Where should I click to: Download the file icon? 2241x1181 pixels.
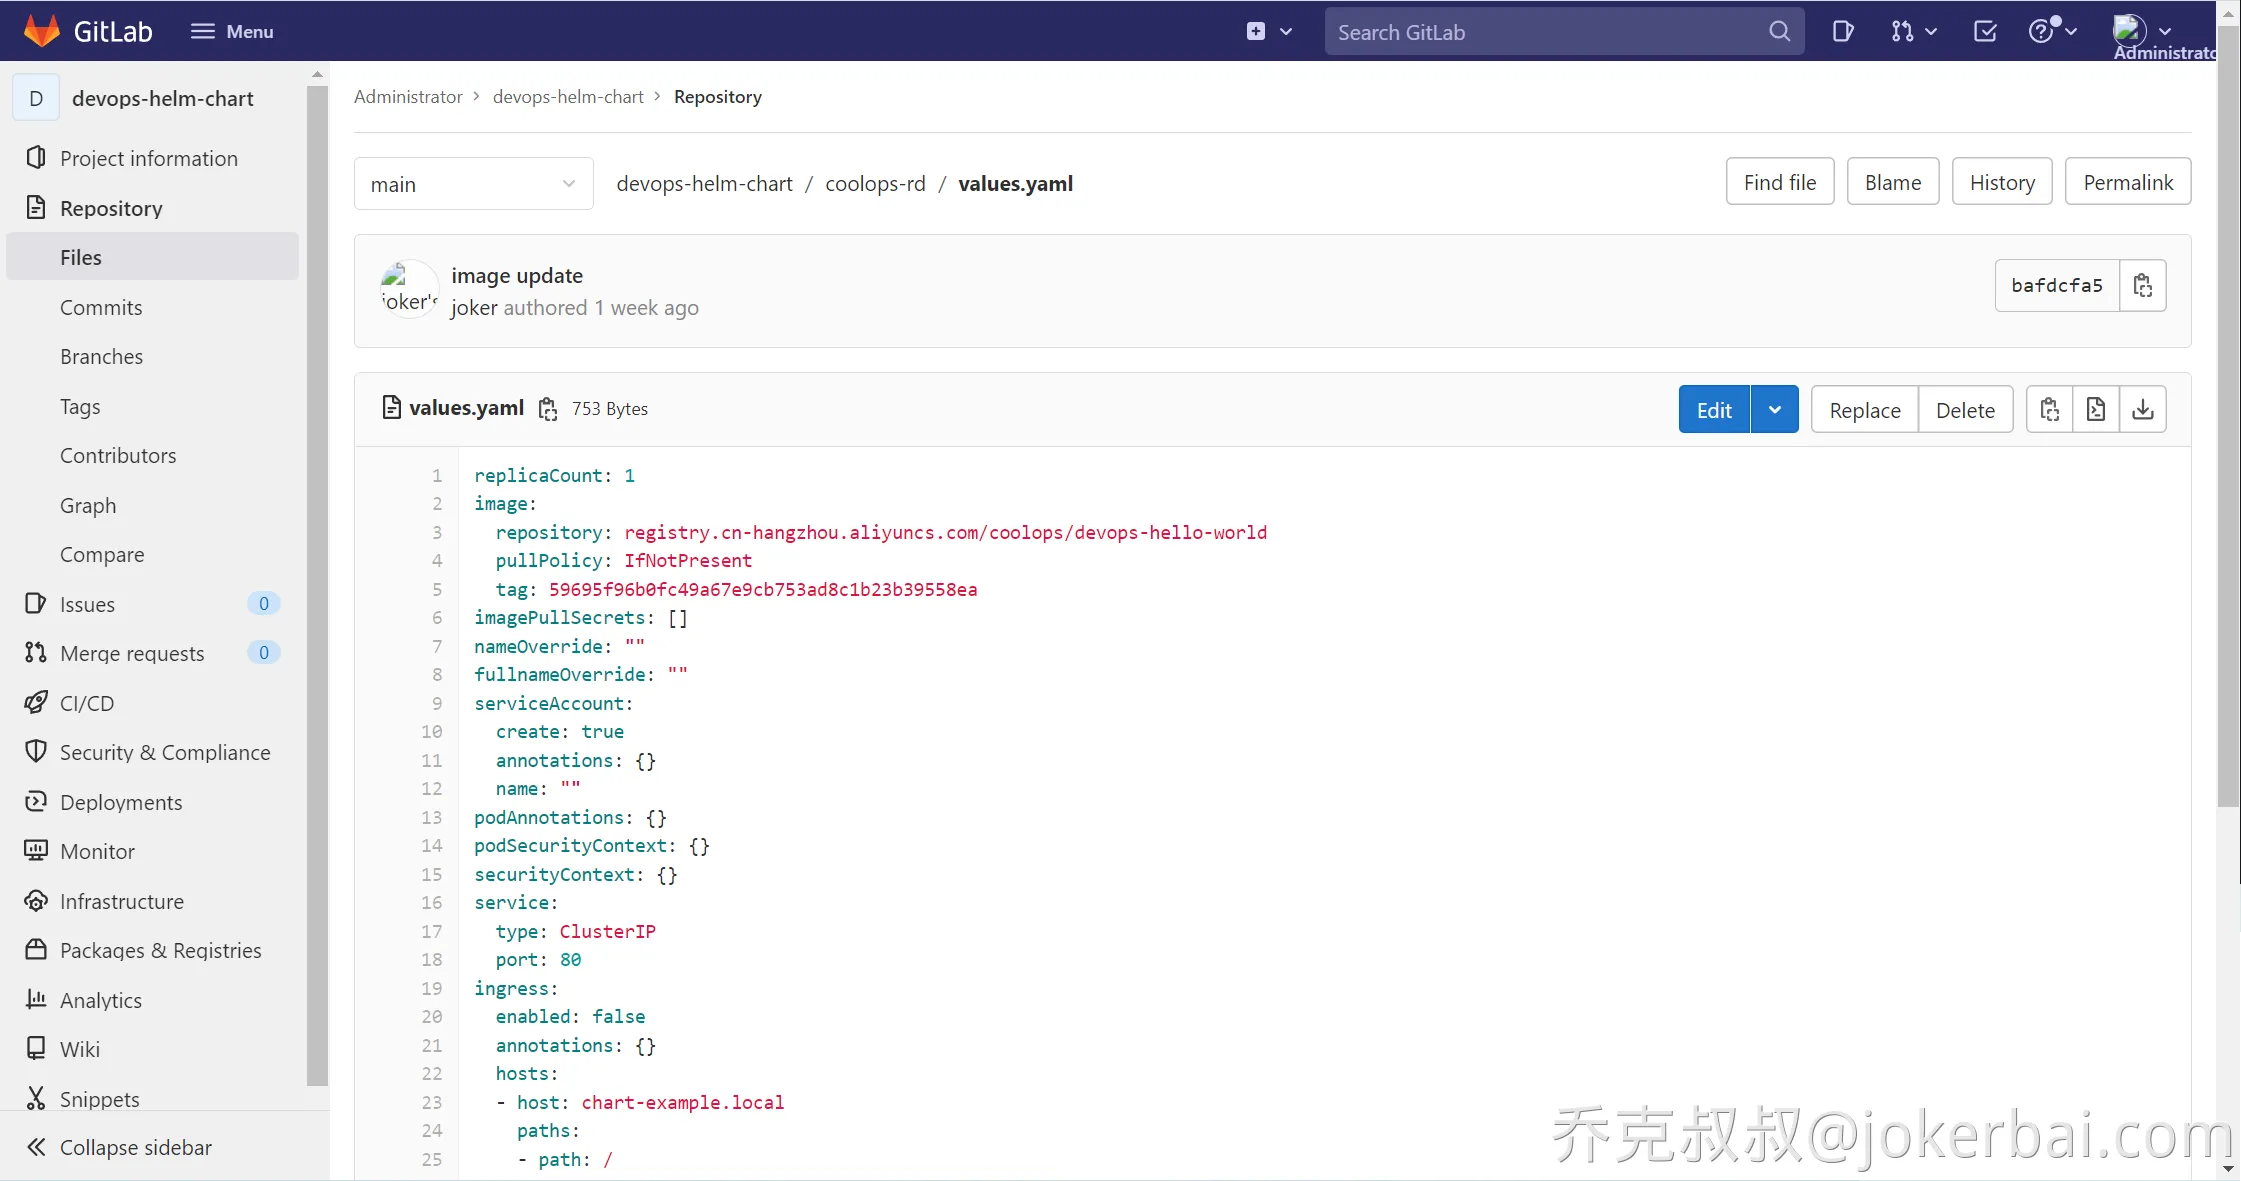(2143, 409)
